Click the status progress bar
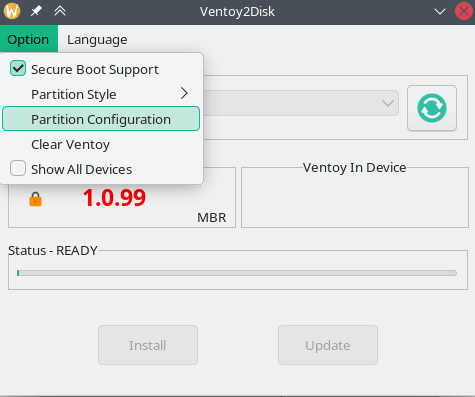475x397 pixels. tap(237, 273)
